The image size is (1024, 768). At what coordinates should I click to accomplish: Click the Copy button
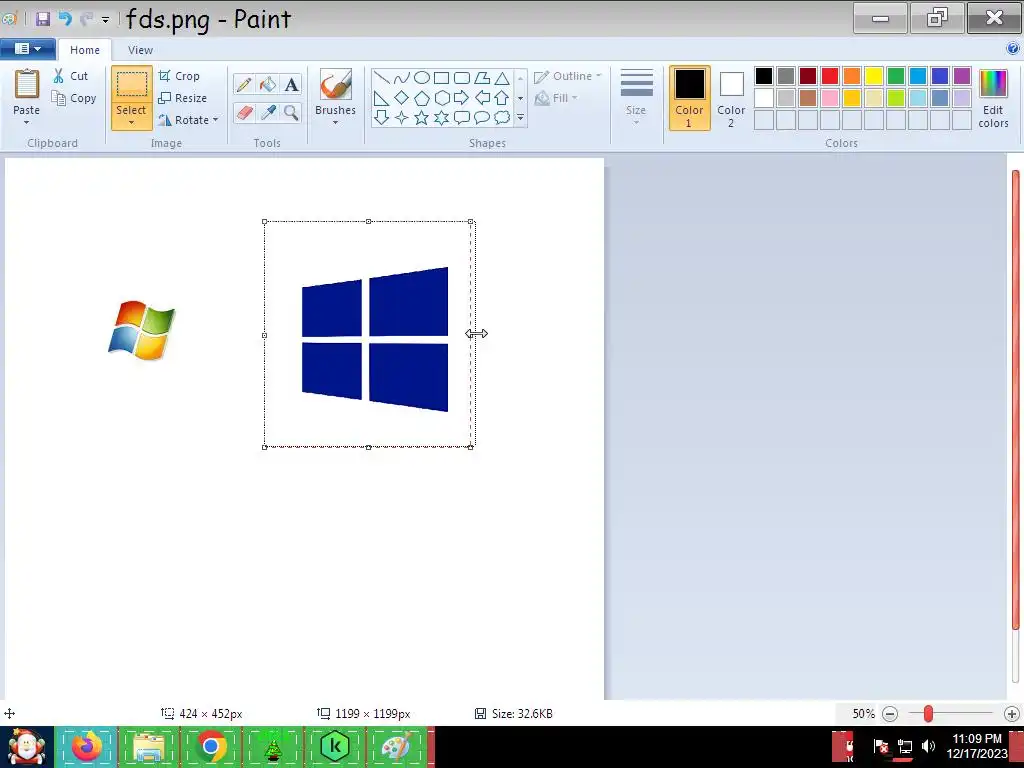(74, 98)
